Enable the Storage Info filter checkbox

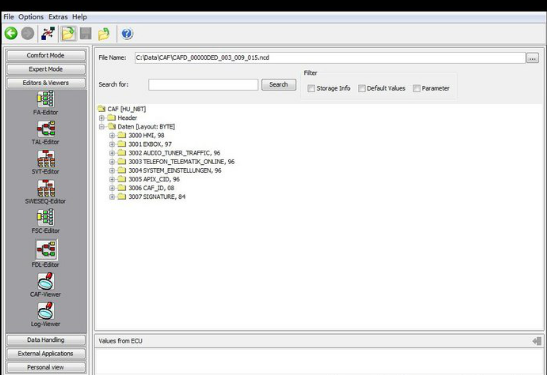[311, 89]
